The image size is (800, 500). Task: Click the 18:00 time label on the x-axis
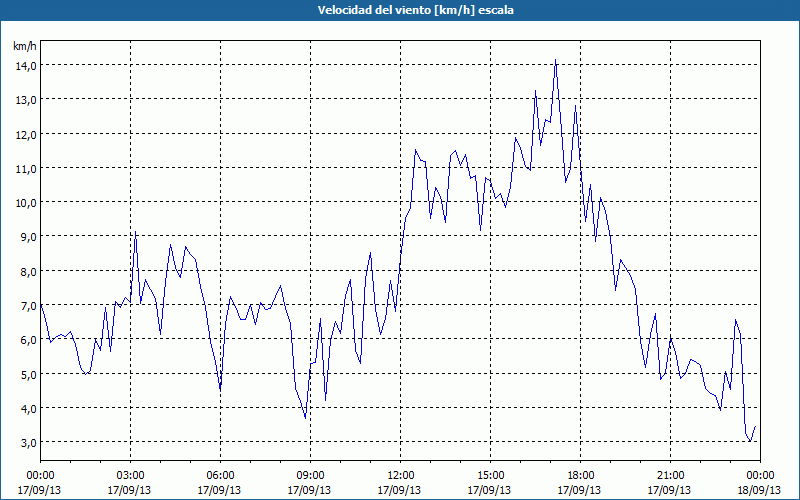pos(580,476)
